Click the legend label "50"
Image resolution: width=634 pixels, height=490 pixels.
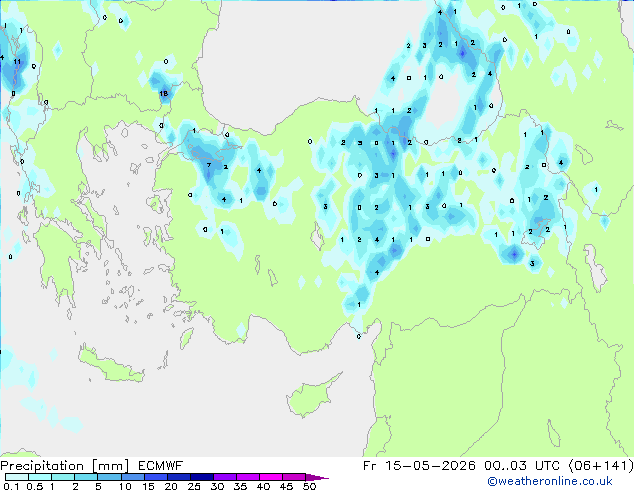point(309,486)
